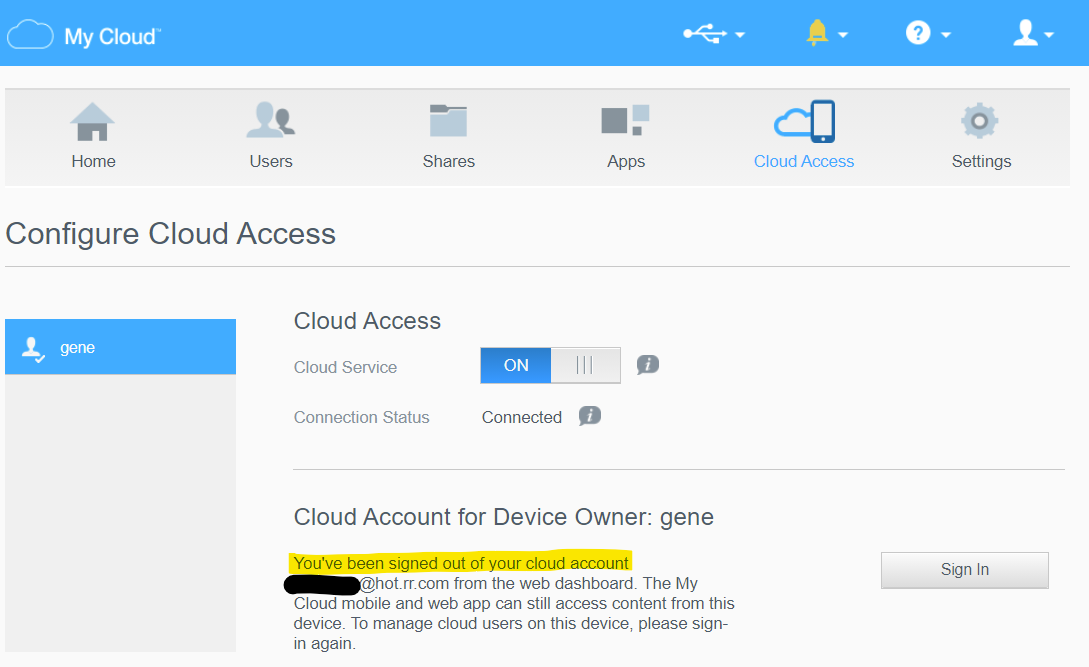Screen dimensions: 1089x667
Task: Open the help question mark icon
Action: click(917, 33)
